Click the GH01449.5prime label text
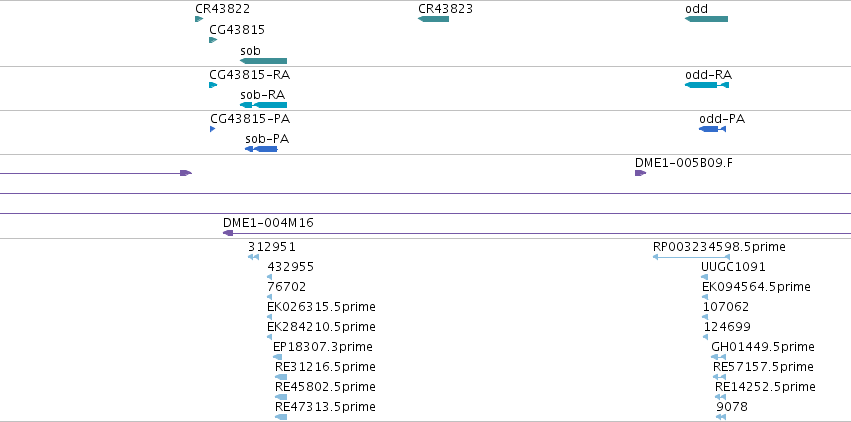 tap(763, 347)
